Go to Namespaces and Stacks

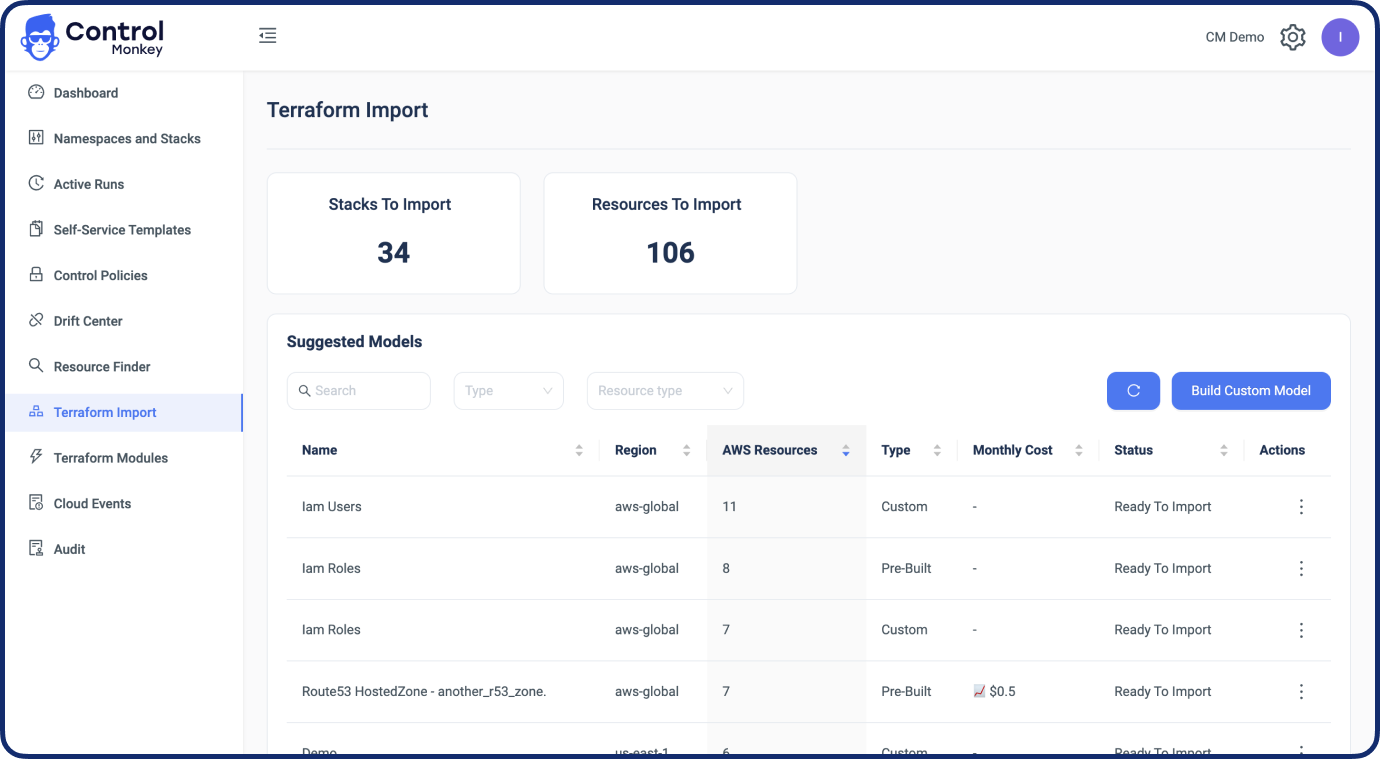click(127, 139)
